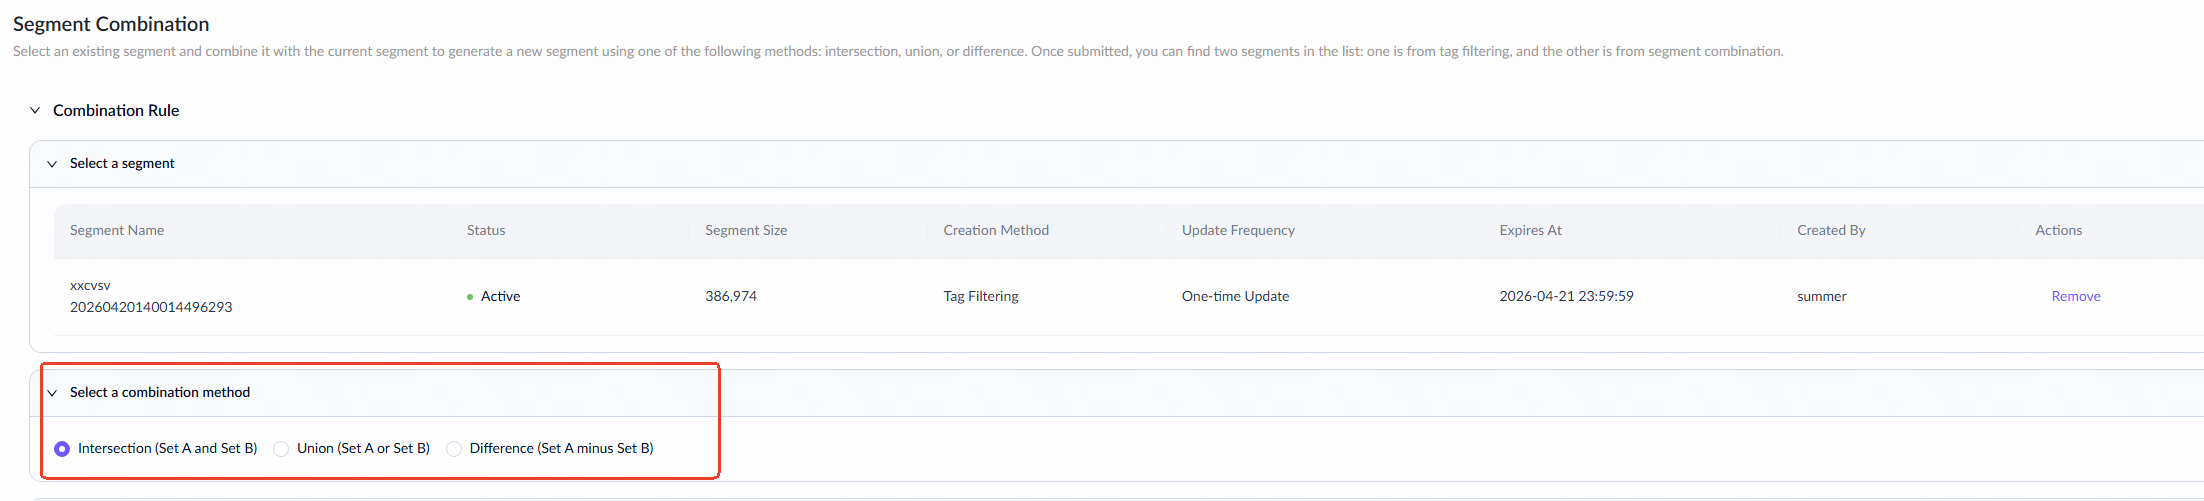This screenshot has height=501, width=2204.
Task: Click the Created By column header
Action: point(1831,231)
